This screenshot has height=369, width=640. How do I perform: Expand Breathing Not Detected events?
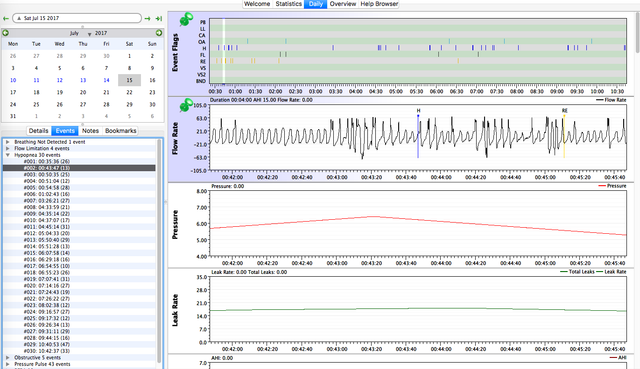[7, 142]
